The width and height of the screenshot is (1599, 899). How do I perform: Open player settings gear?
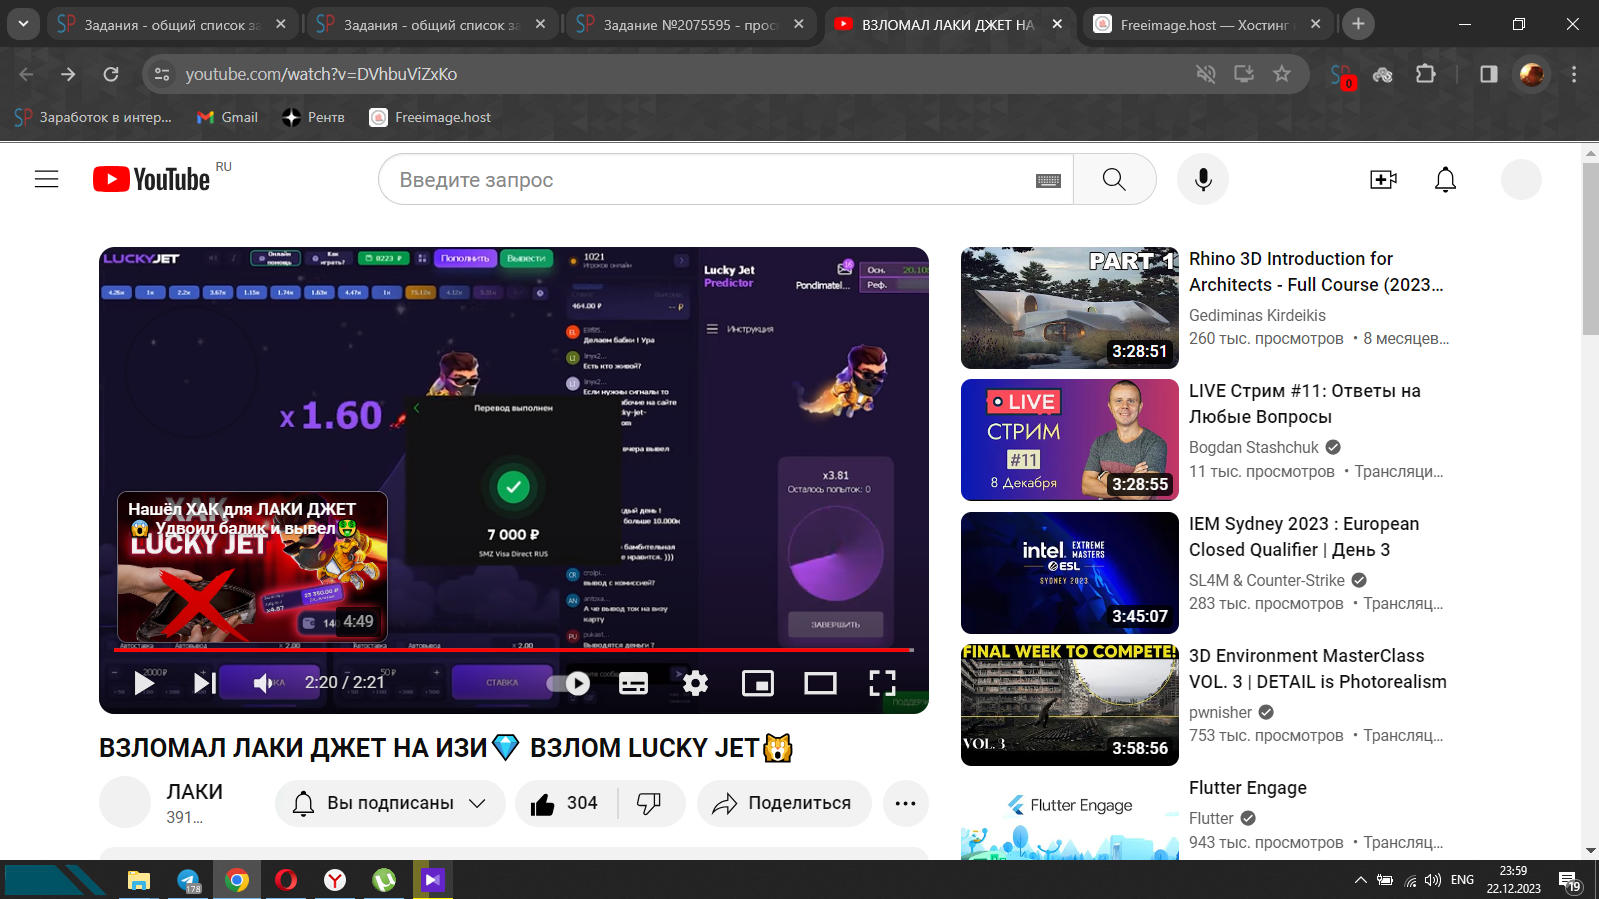click(695, 683)
